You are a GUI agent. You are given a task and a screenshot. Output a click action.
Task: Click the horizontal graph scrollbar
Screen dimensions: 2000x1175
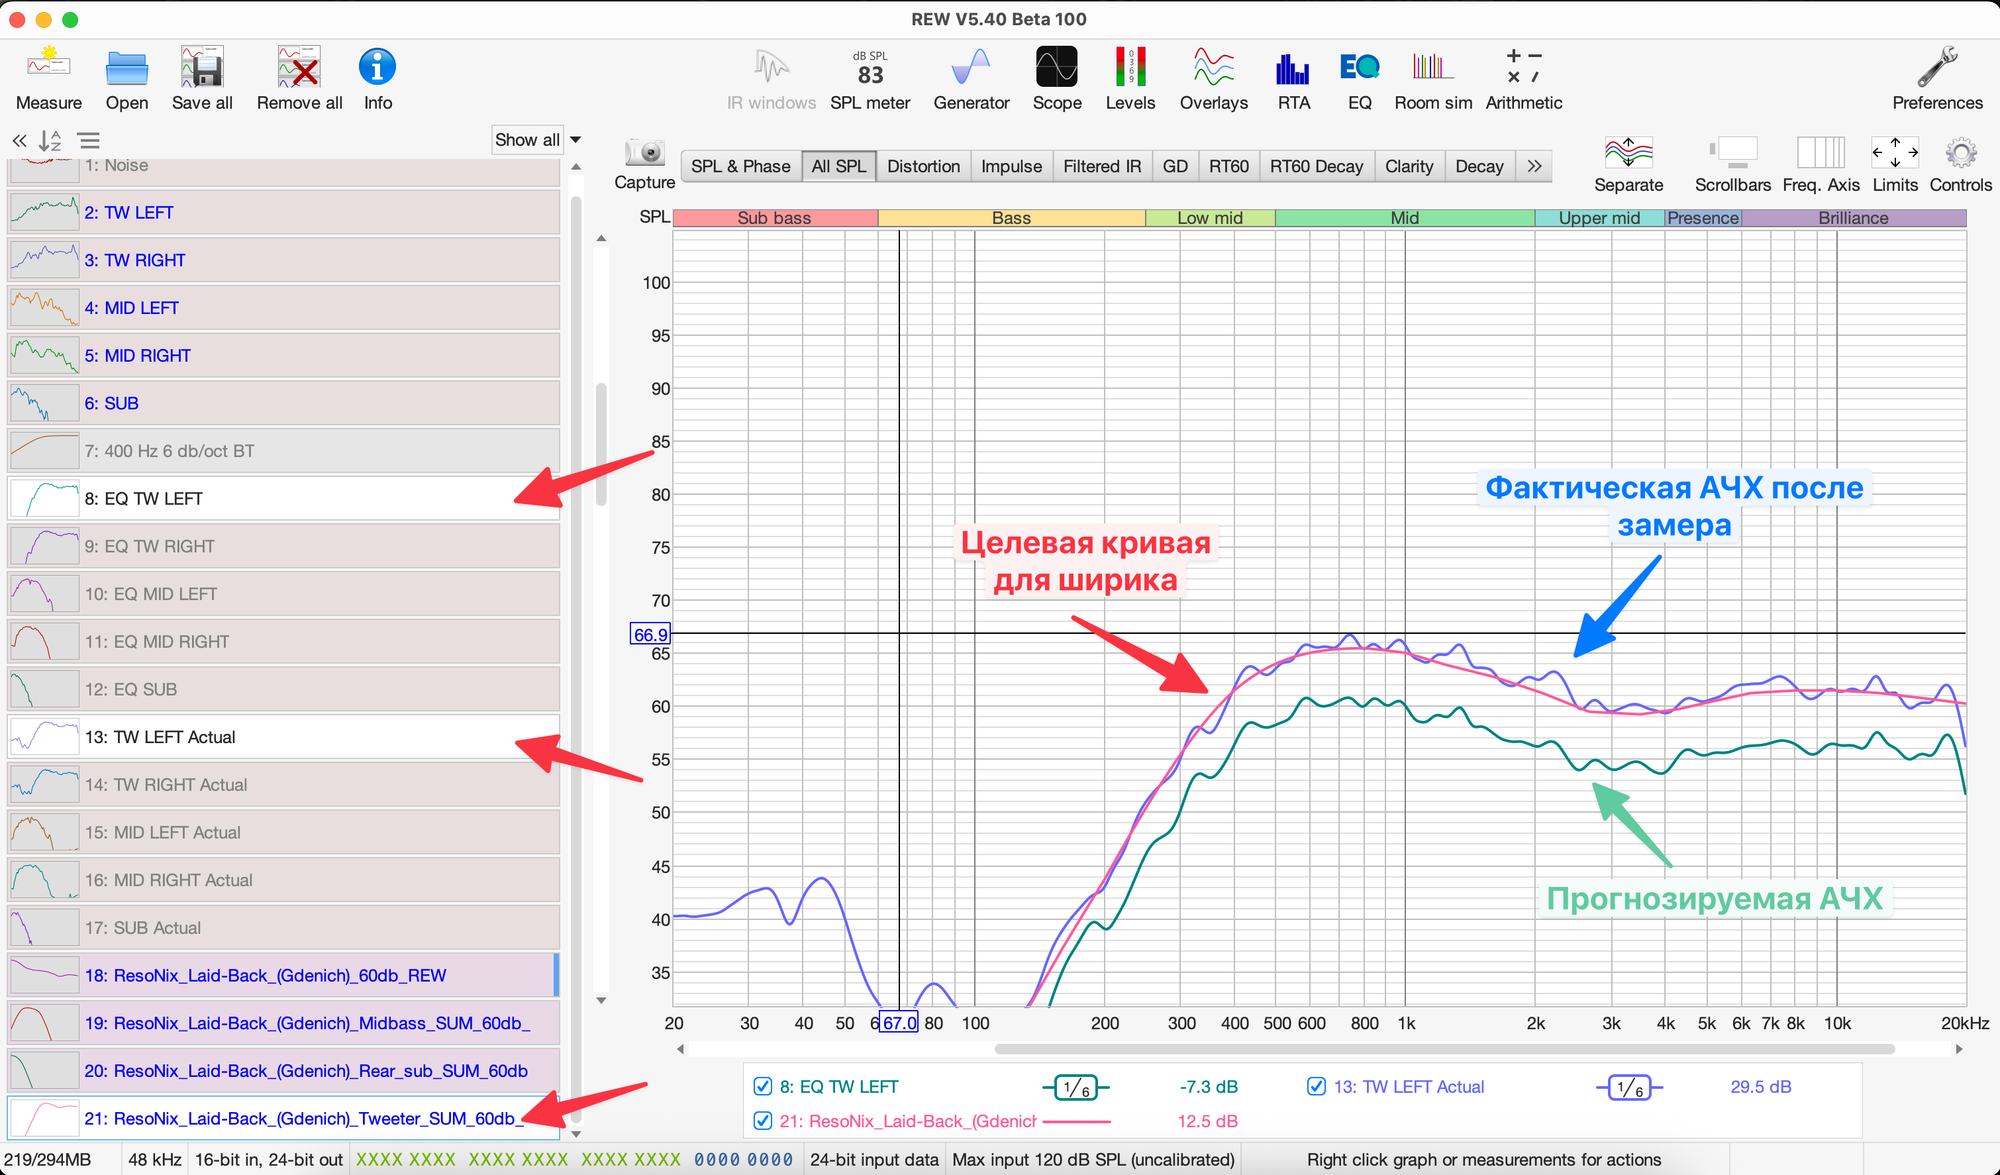(1443, 1049)
